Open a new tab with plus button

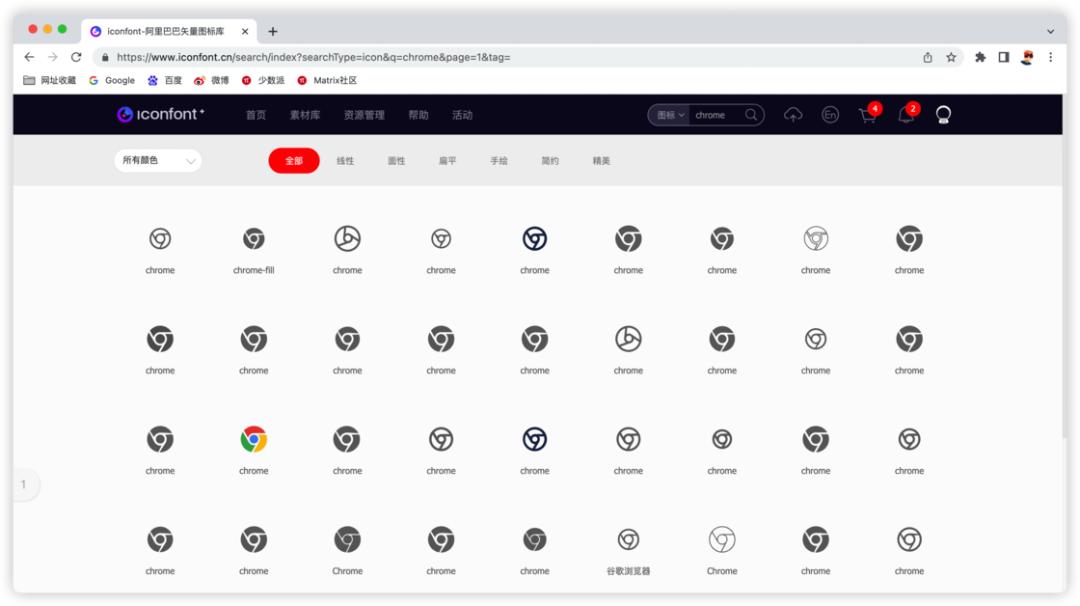point(273,31)
